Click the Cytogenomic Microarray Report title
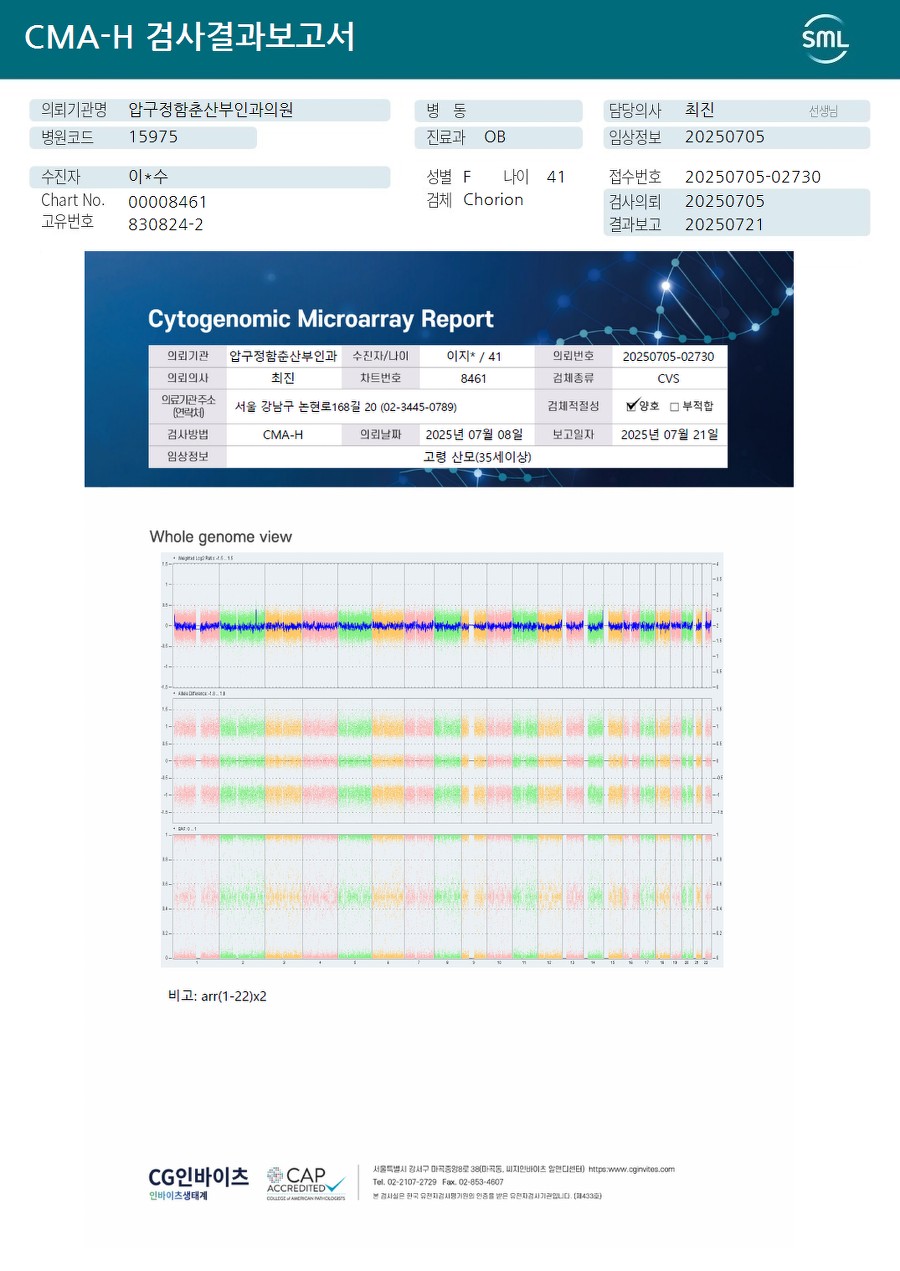Viewport: 900px width, 1271px height. tap(321, 319)
